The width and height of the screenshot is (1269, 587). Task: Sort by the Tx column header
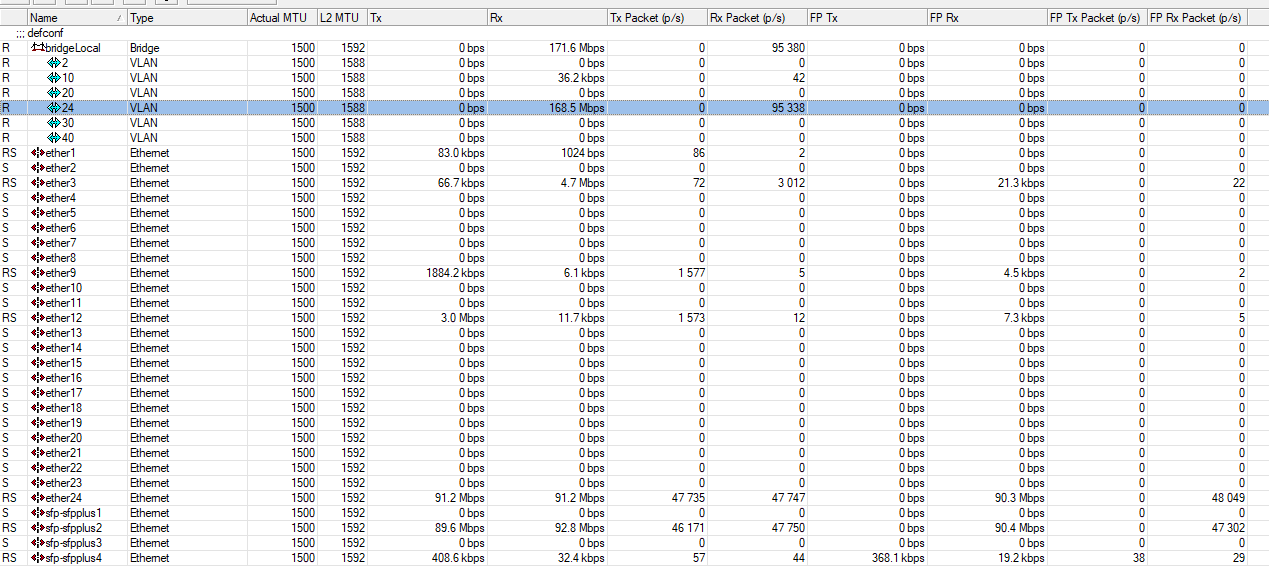click(427, 18)
